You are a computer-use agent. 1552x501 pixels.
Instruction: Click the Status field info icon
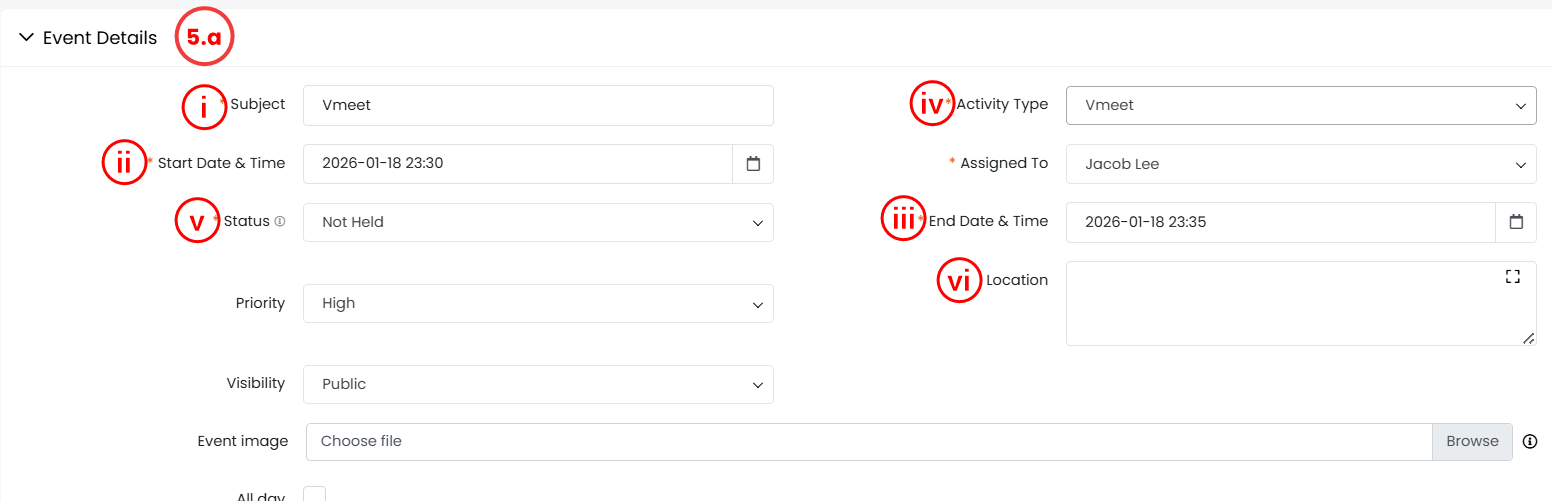click(280, 222)
